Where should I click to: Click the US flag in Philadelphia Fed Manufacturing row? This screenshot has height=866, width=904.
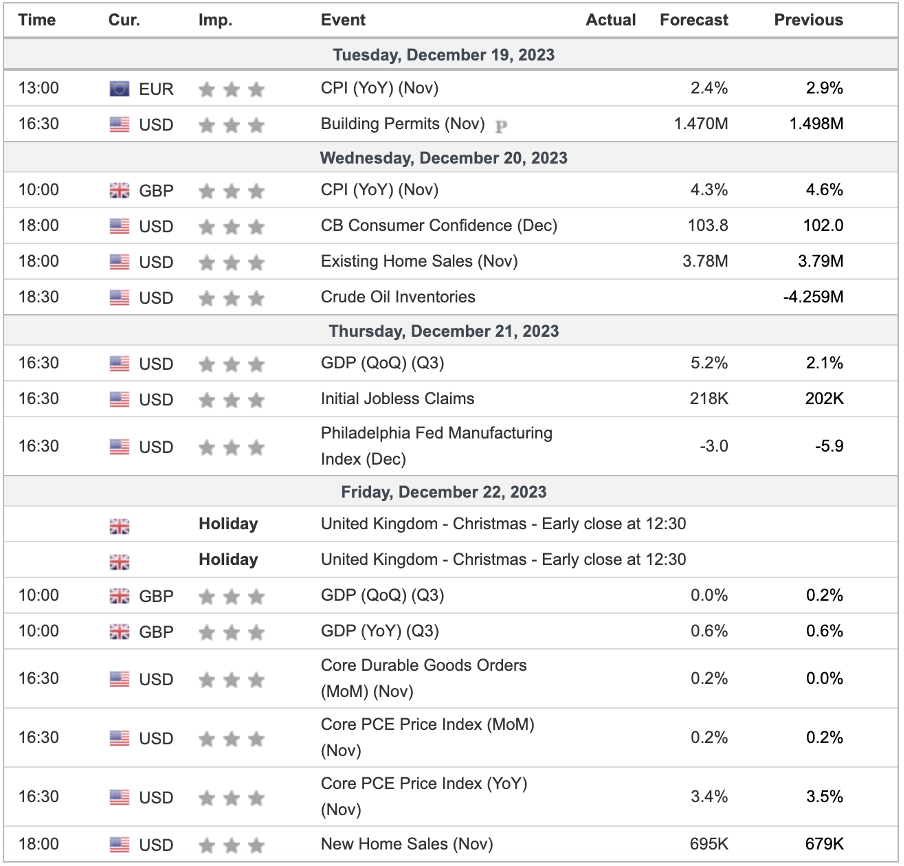[119, 447]
